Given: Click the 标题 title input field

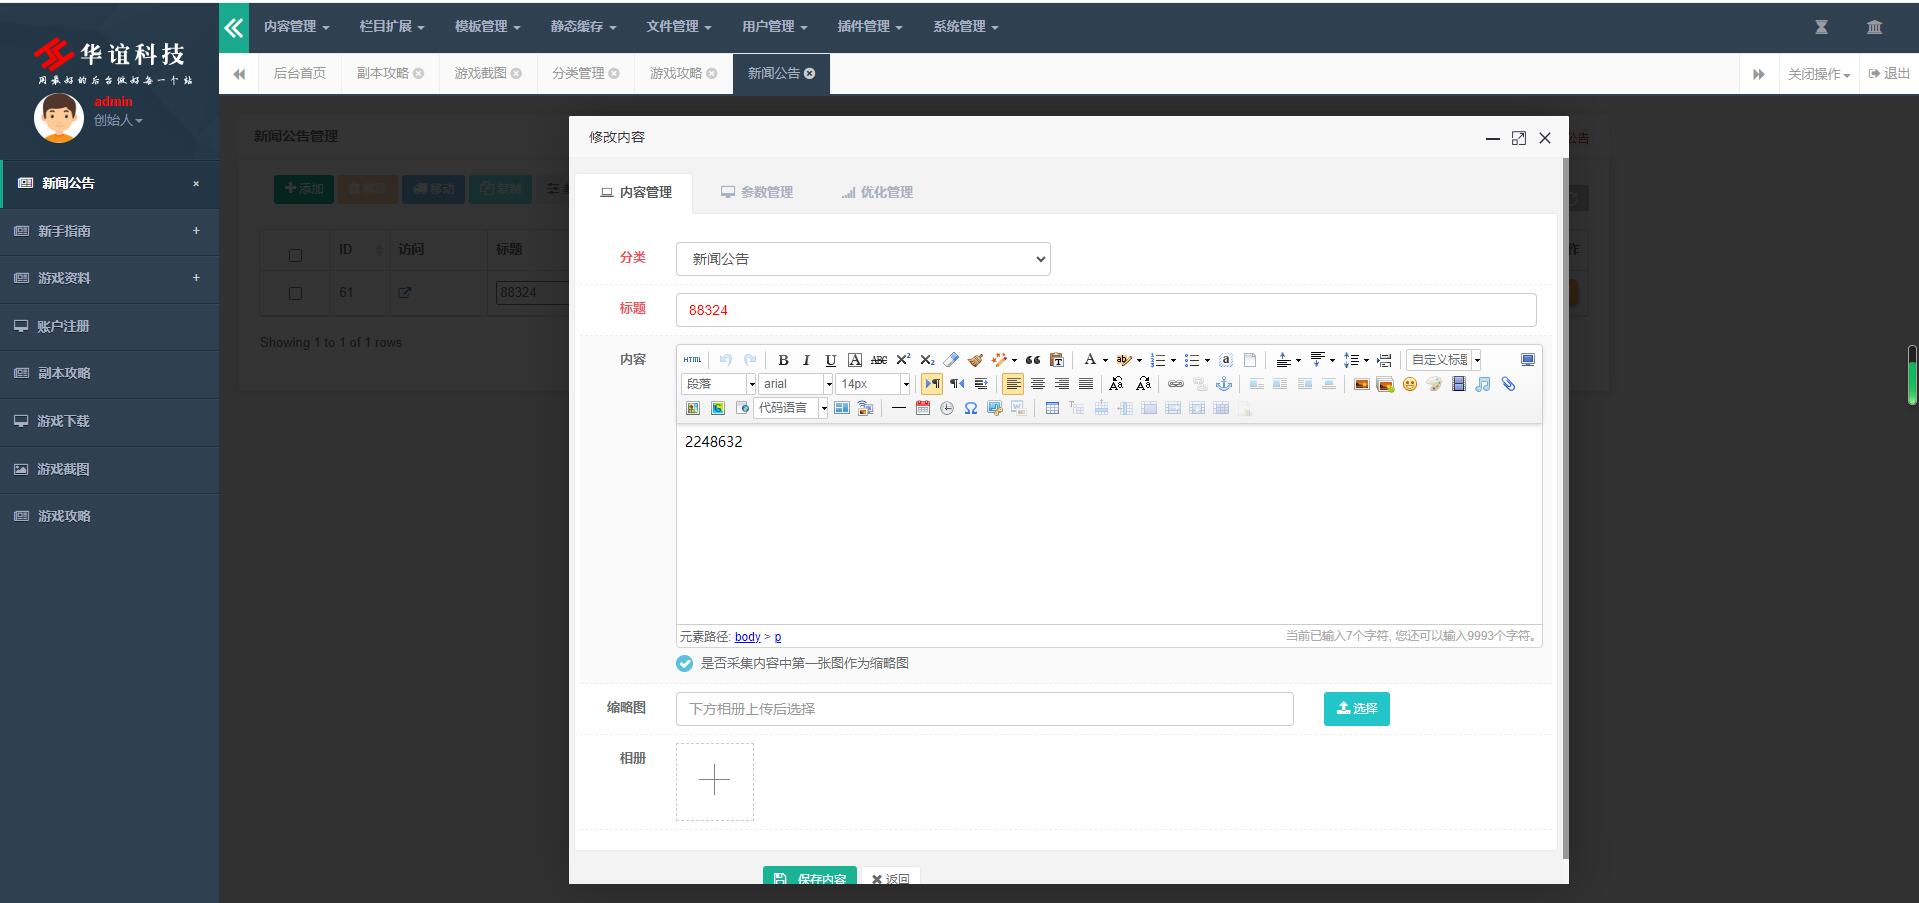Looking at the screenshot, I should coord(1106,310).
